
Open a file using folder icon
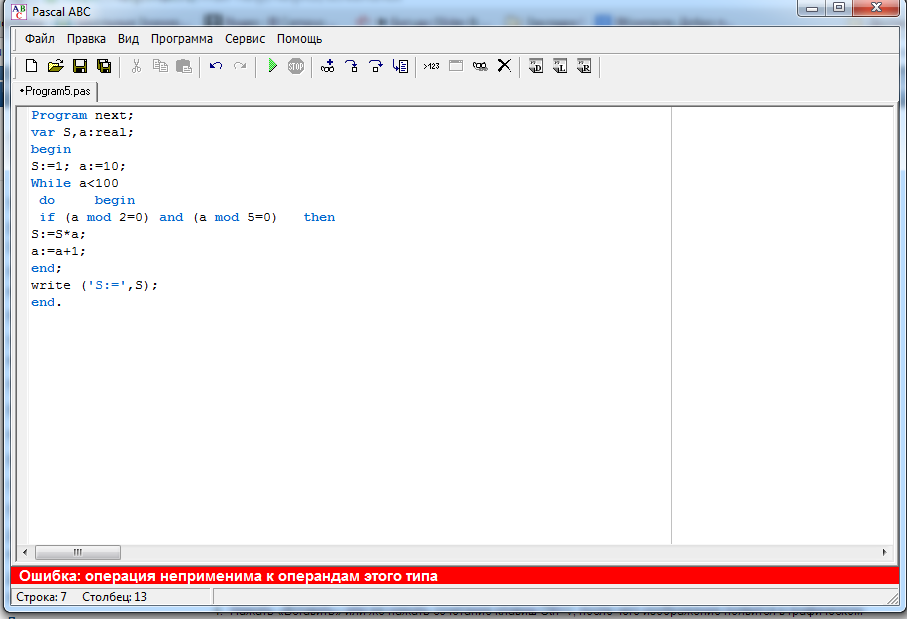[56, 66]
